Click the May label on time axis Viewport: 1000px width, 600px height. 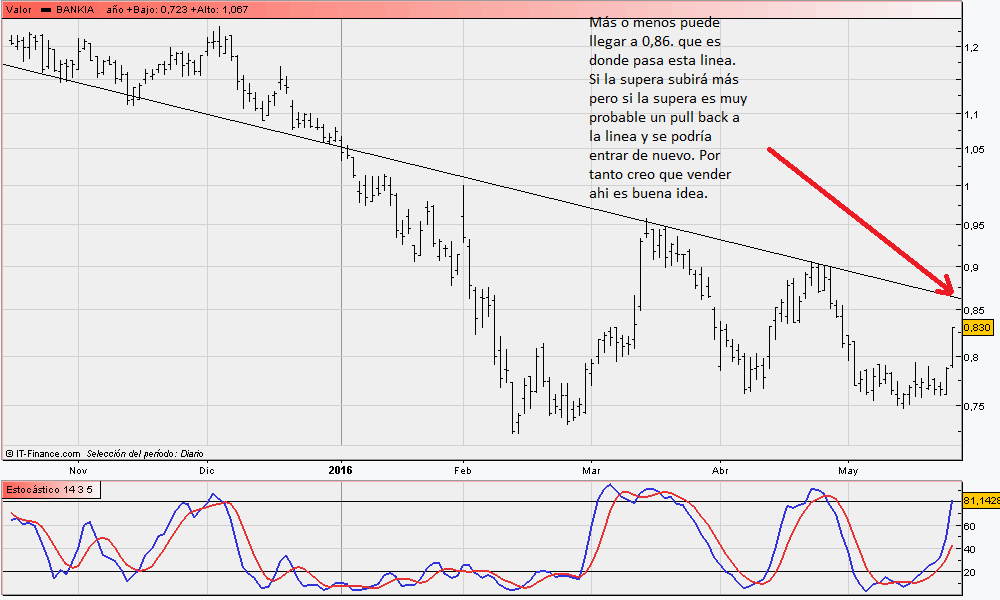tap(848, 468)
